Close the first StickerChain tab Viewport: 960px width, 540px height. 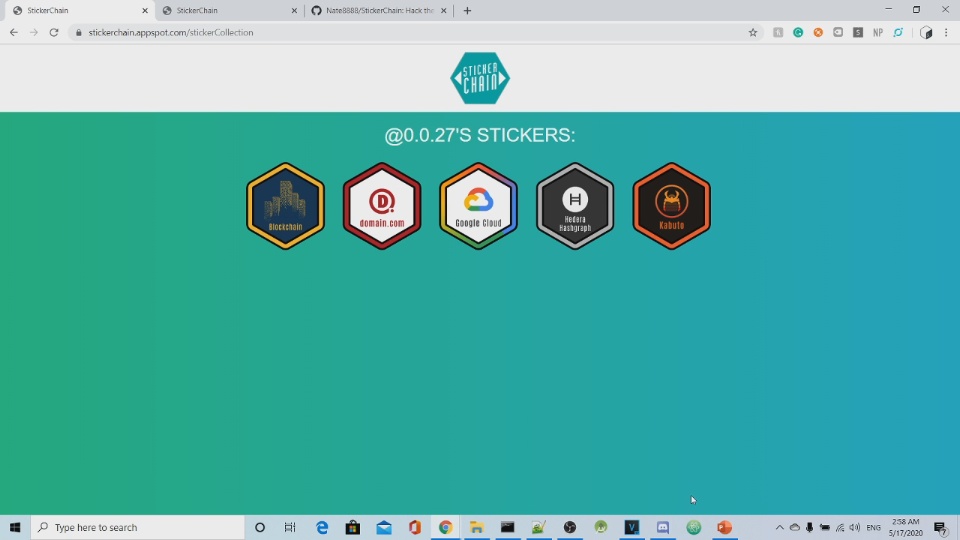(145, 10)
